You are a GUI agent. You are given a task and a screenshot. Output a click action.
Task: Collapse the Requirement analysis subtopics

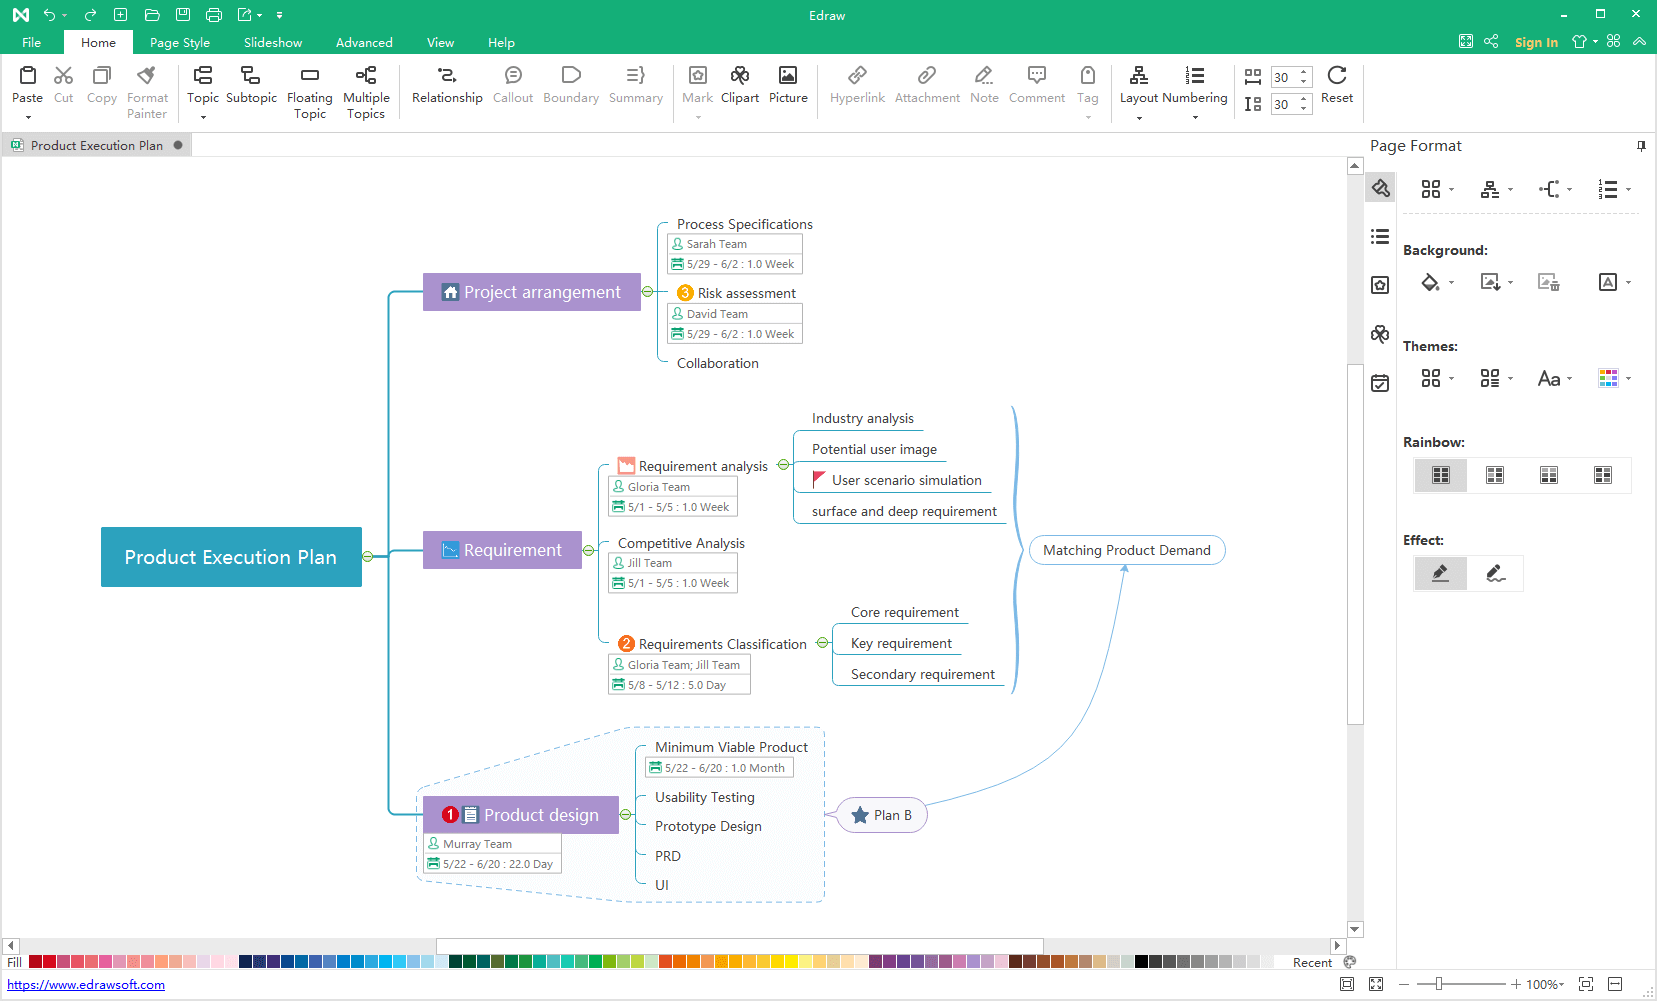click(783, 465)
